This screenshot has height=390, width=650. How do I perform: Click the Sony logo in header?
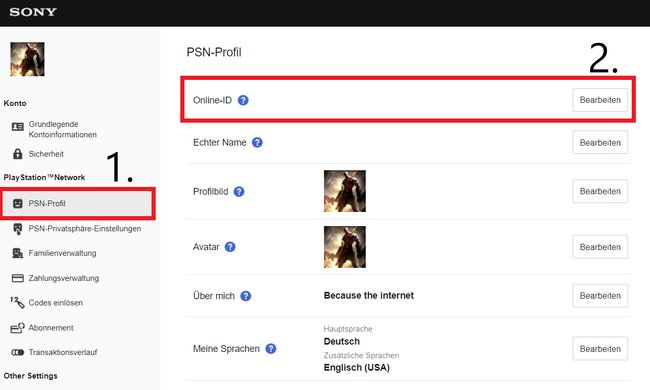coord(33,12)
